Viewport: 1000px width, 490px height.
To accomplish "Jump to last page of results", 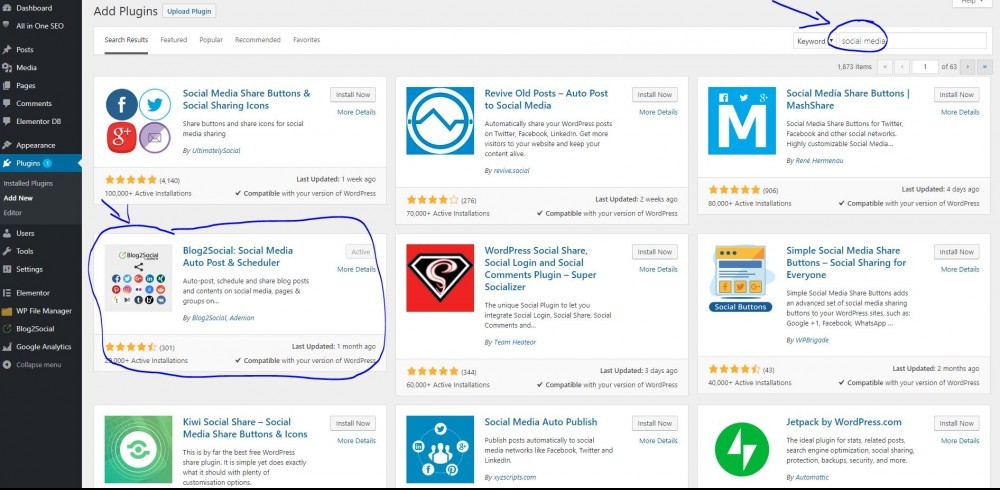I will pyautogui.click(x=985, y=66).
